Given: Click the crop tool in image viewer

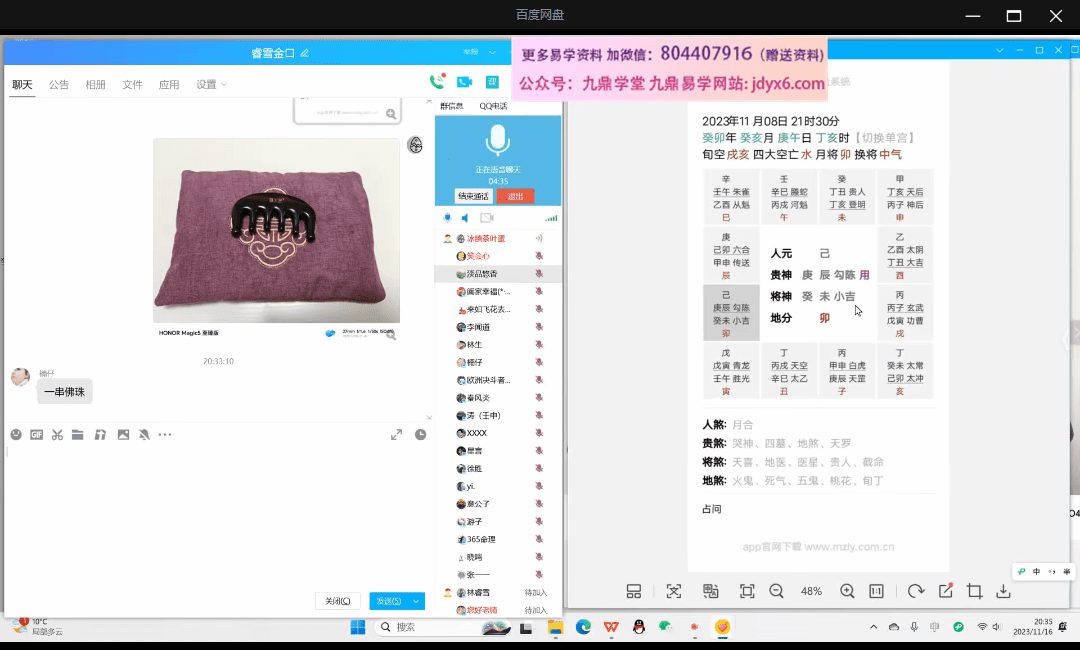Looking at the screenshot, I should [975, 591].
